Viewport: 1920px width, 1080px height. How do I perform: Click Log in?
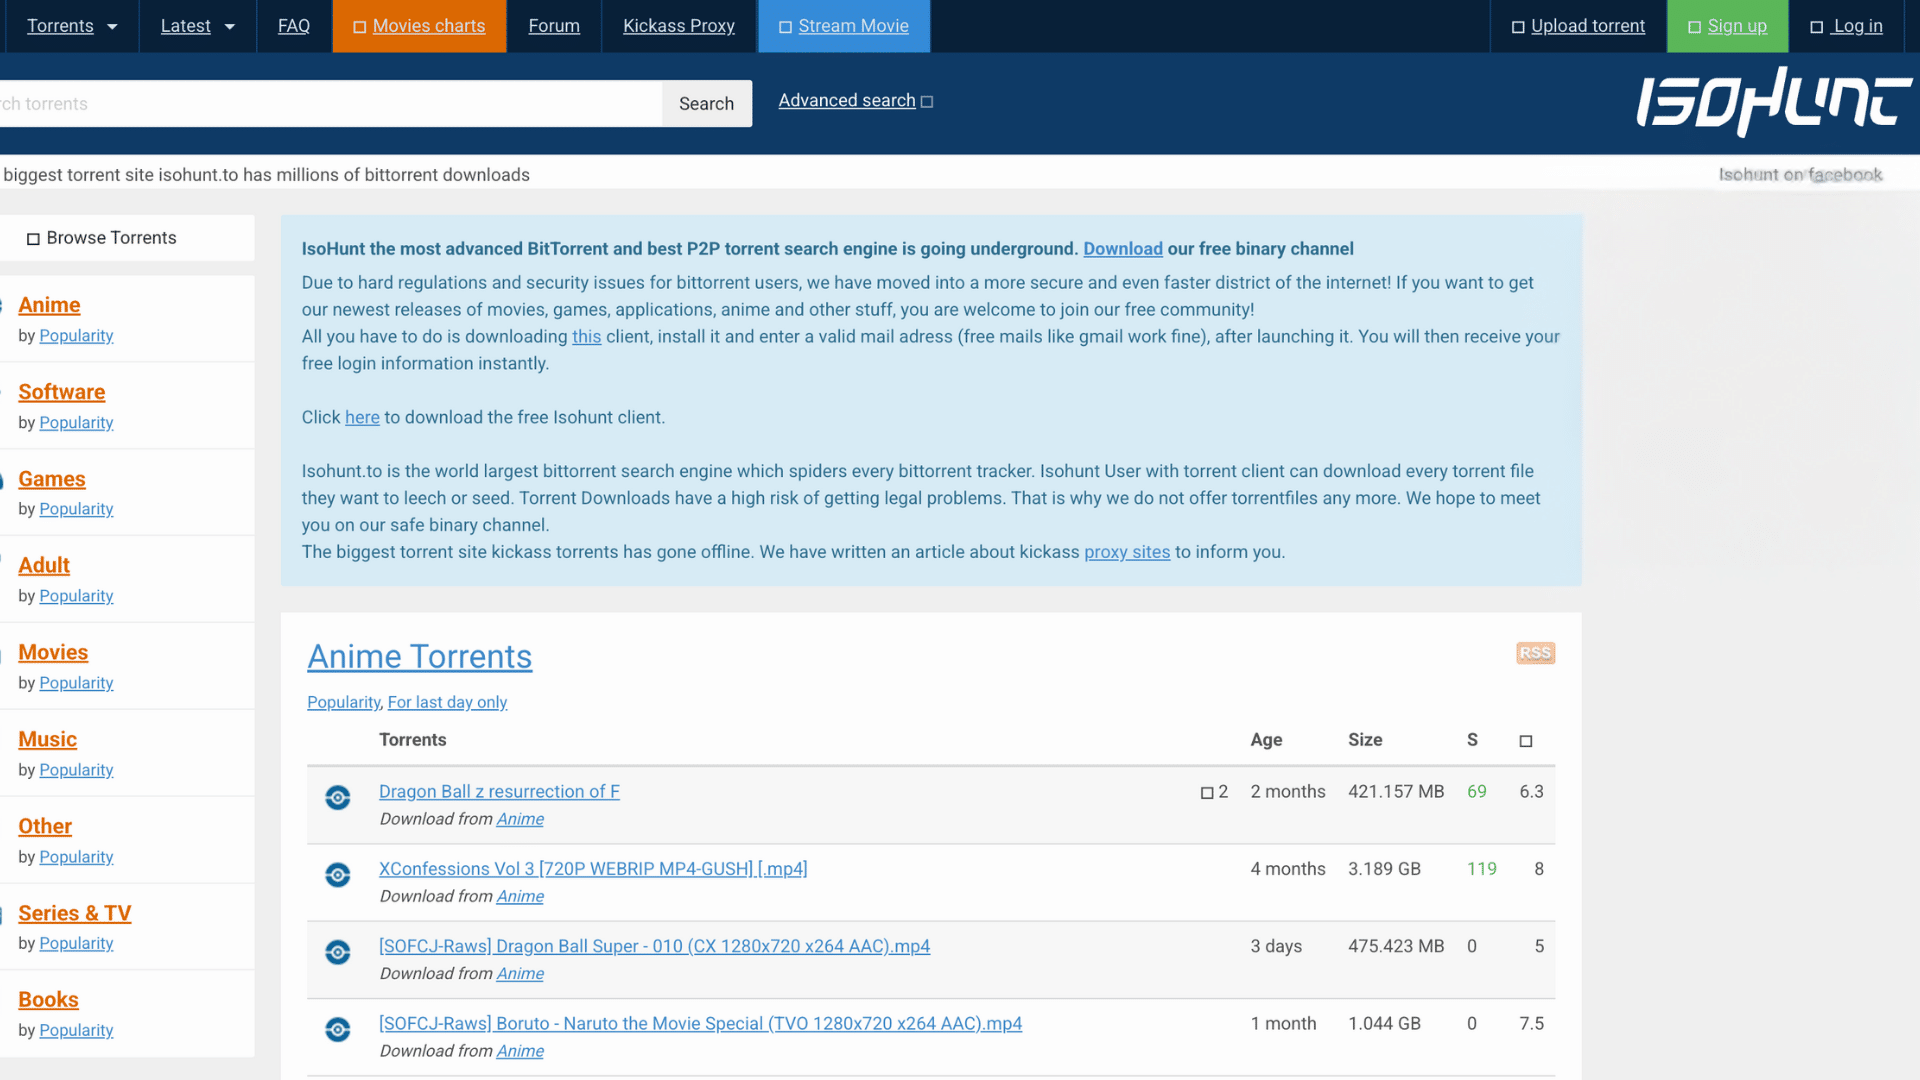click(x=1847, y=26)
